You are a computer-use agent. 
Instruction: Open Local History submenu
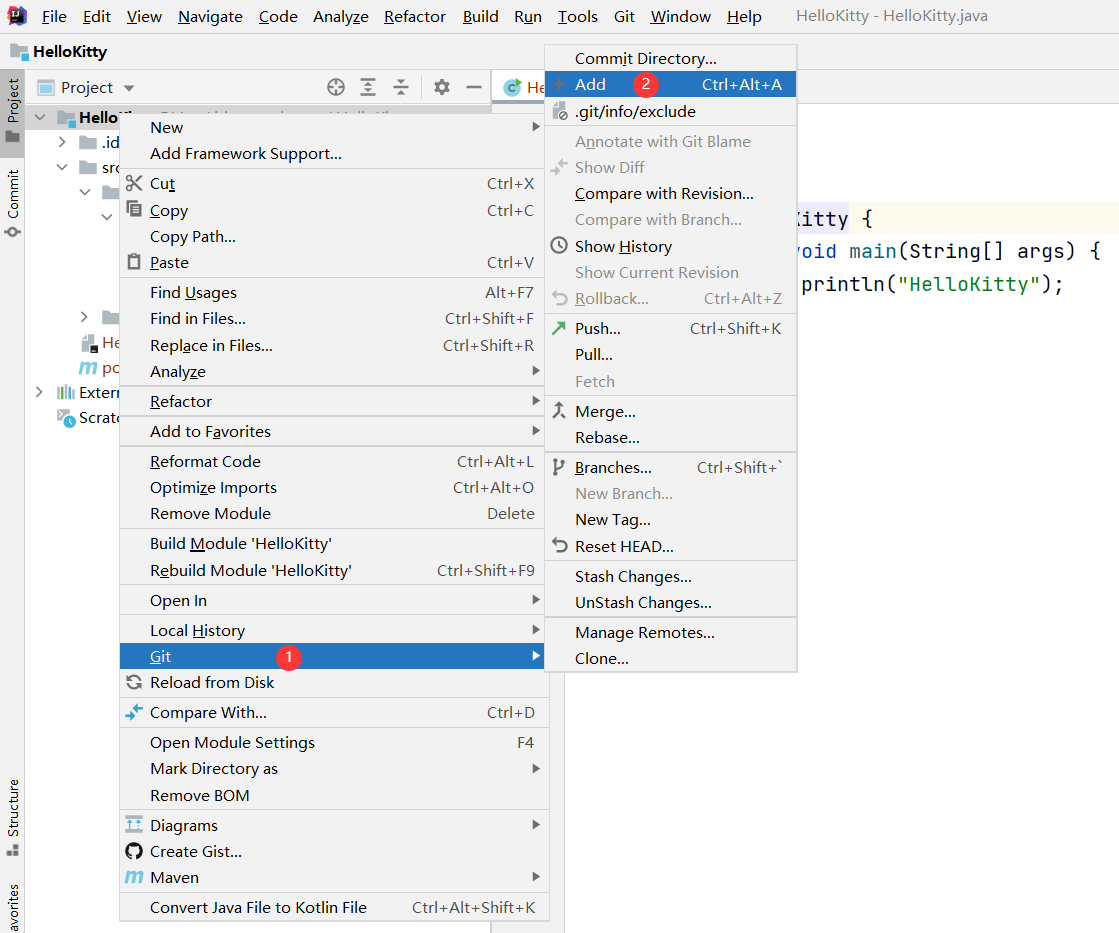tap(334, 630)
